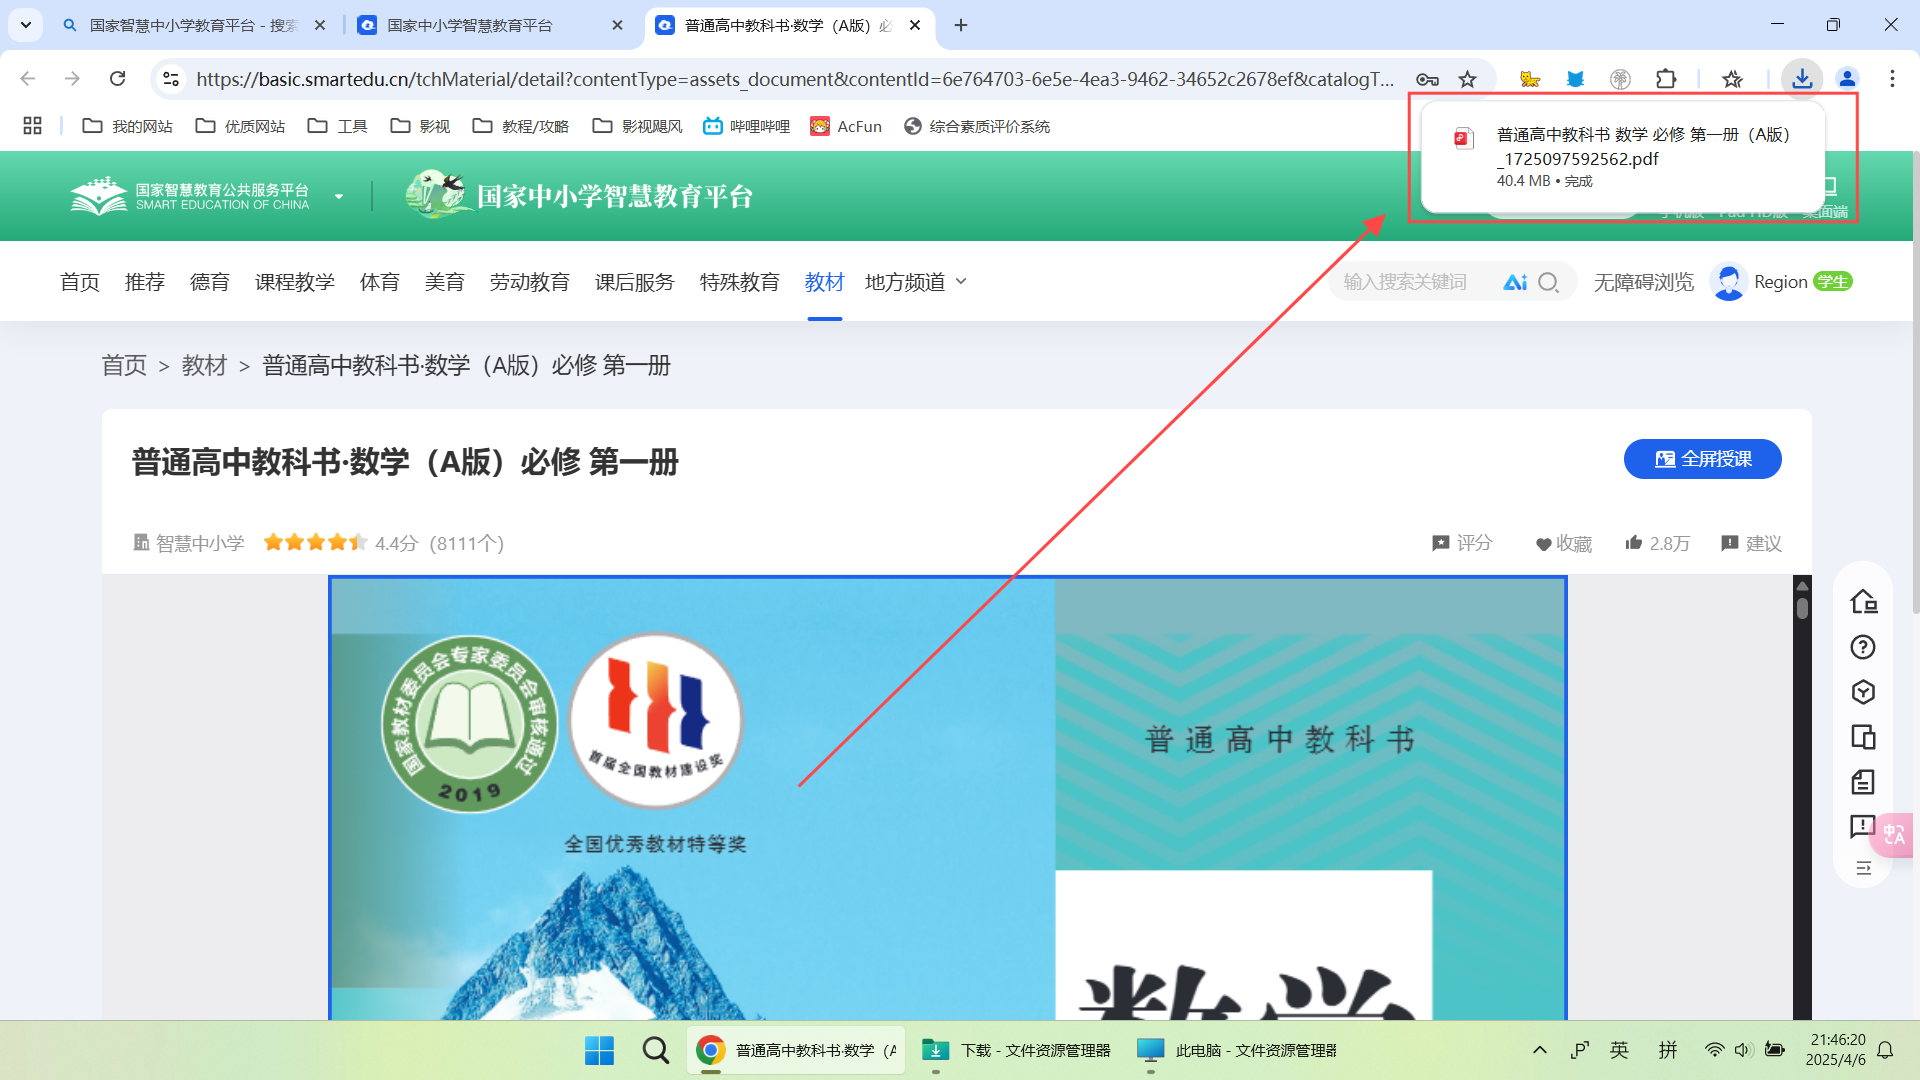Click the 全屏授课 button
Image resolution: width=1920 pixels, height=1080 pixels.
[x=1702, y=459]
